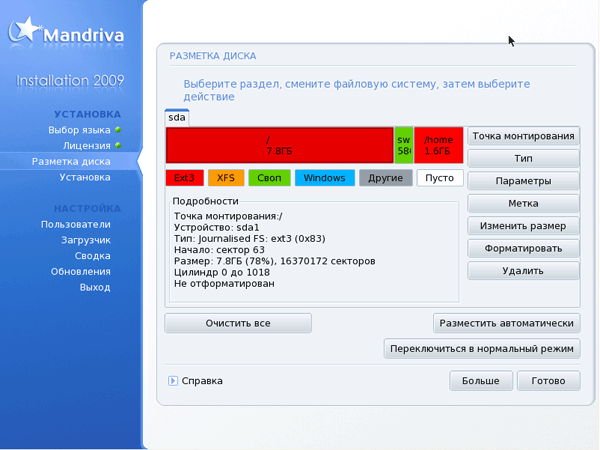Click the green dot beside Лицензия
The width and height of the screenshot is (600, 450).
pyautogui.click(x=118, y=145)
